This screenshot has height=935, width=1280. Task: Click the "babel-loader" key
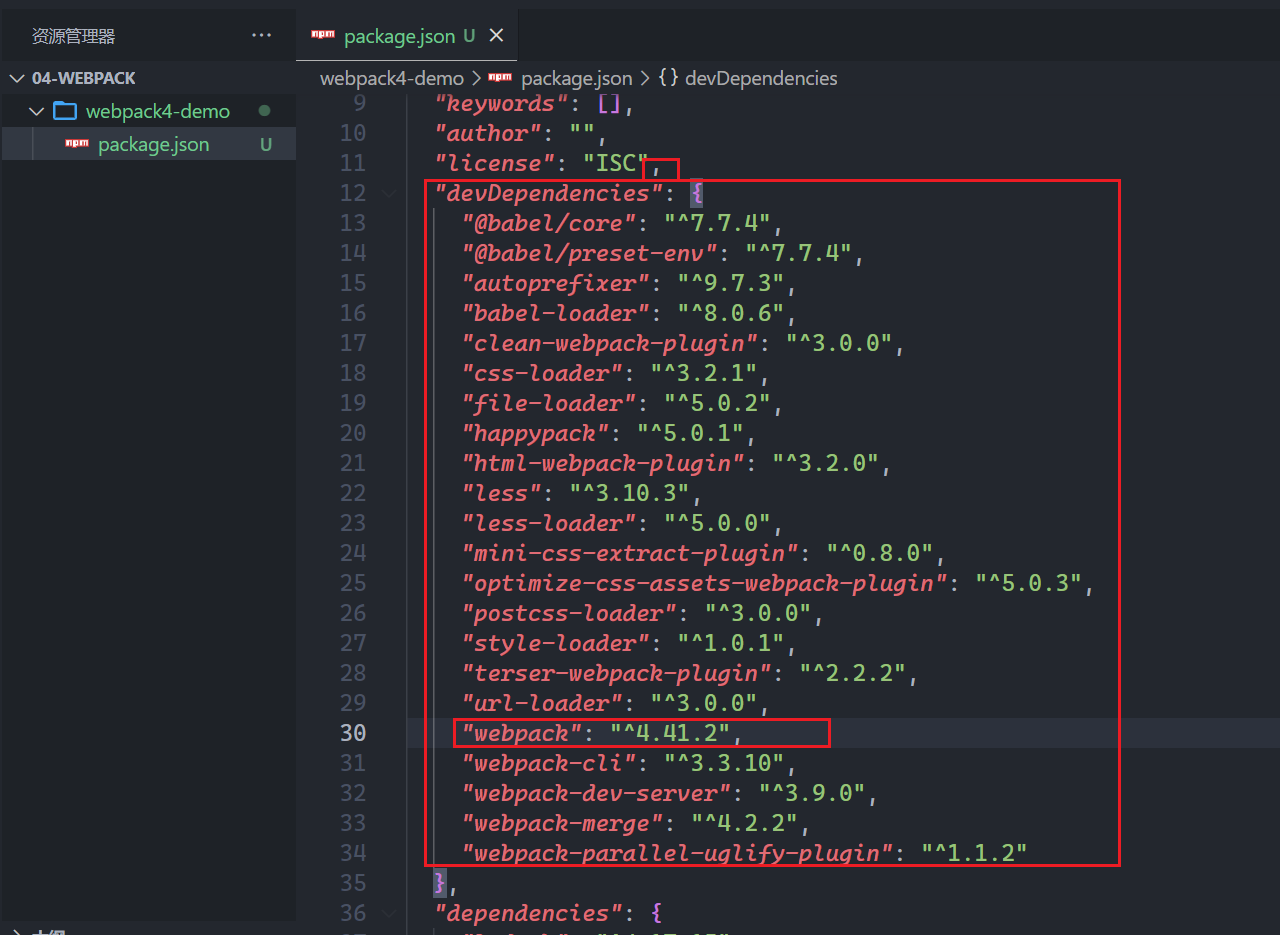click(556, 313)
